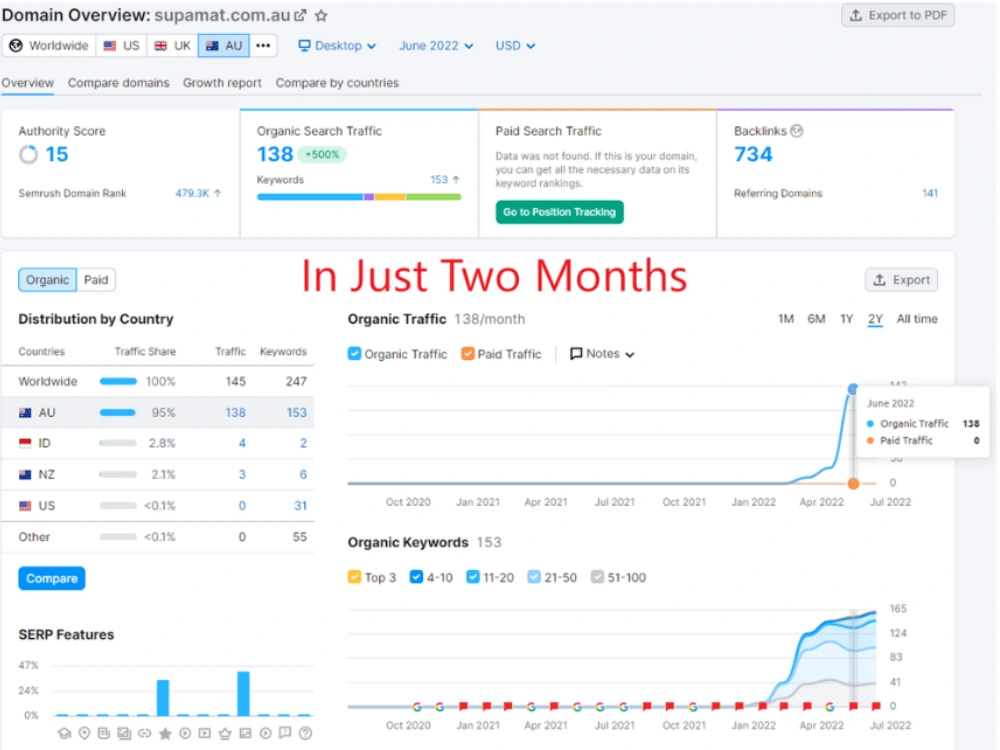Image resolution: width=1000 pixels, height=750 pixels.
Task: Select the UK database tab
Action: pyautogui.click(x=173, y=46)
